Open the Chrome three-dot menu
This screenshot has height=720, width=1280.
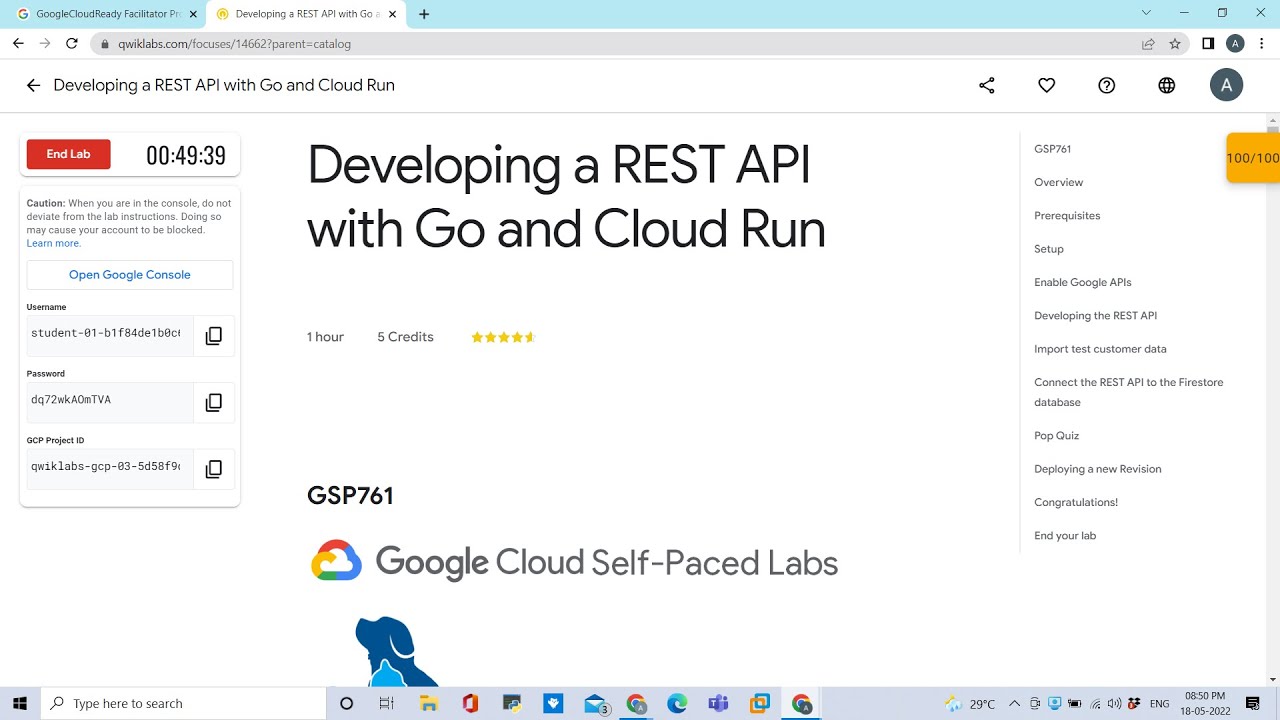(x=1261, y=44)
